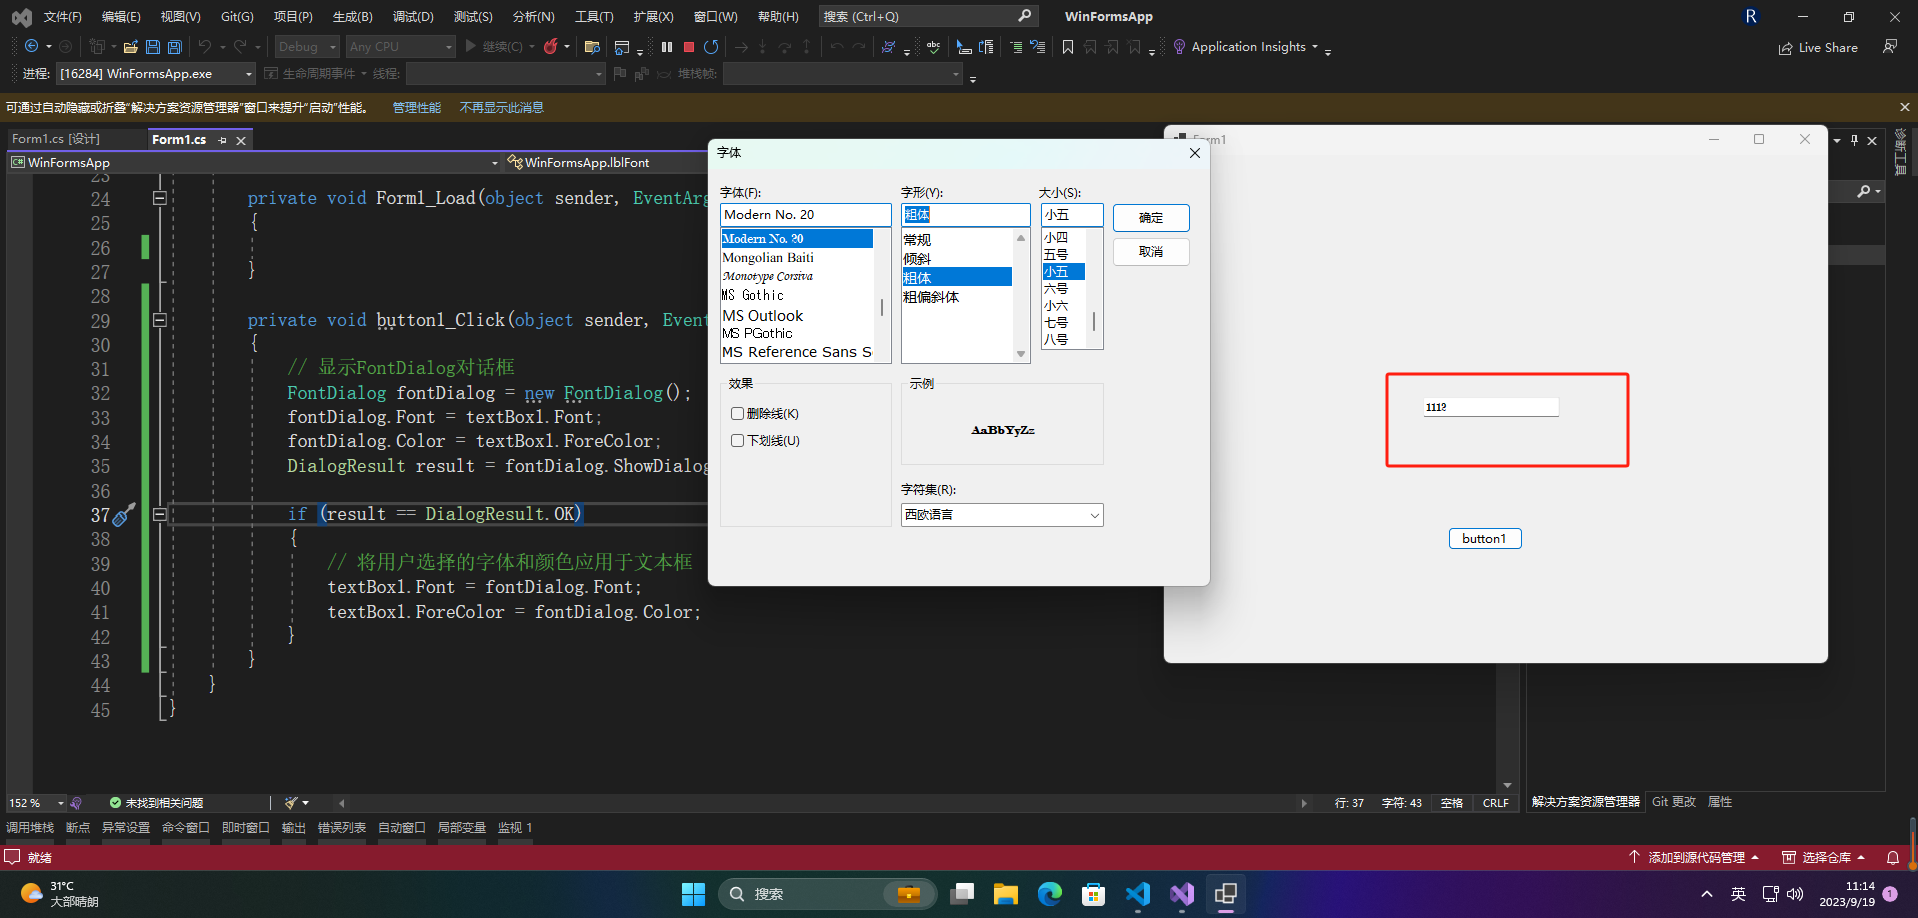Enable the 下划线(U) underline checkbox
This screenshot has height=918, width=1918.
737,441
